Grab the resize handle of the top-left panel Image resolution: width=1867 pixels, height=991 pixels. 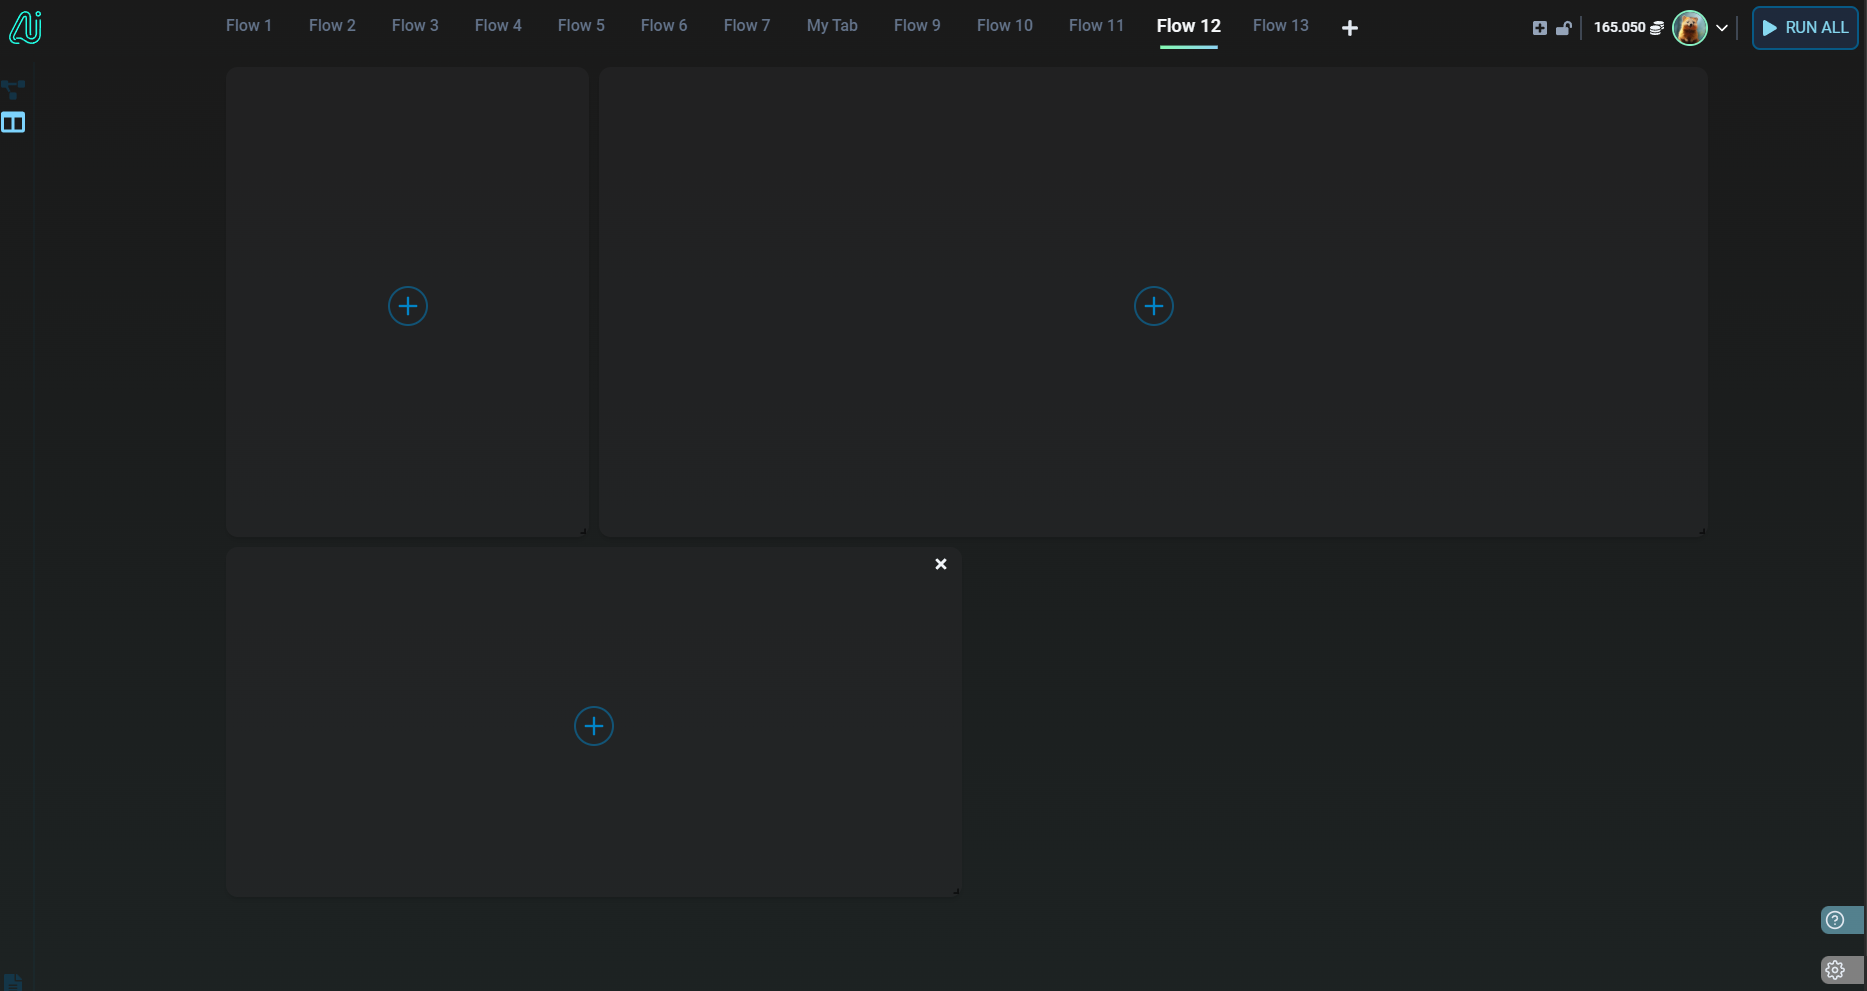click(x=583, y=531)
